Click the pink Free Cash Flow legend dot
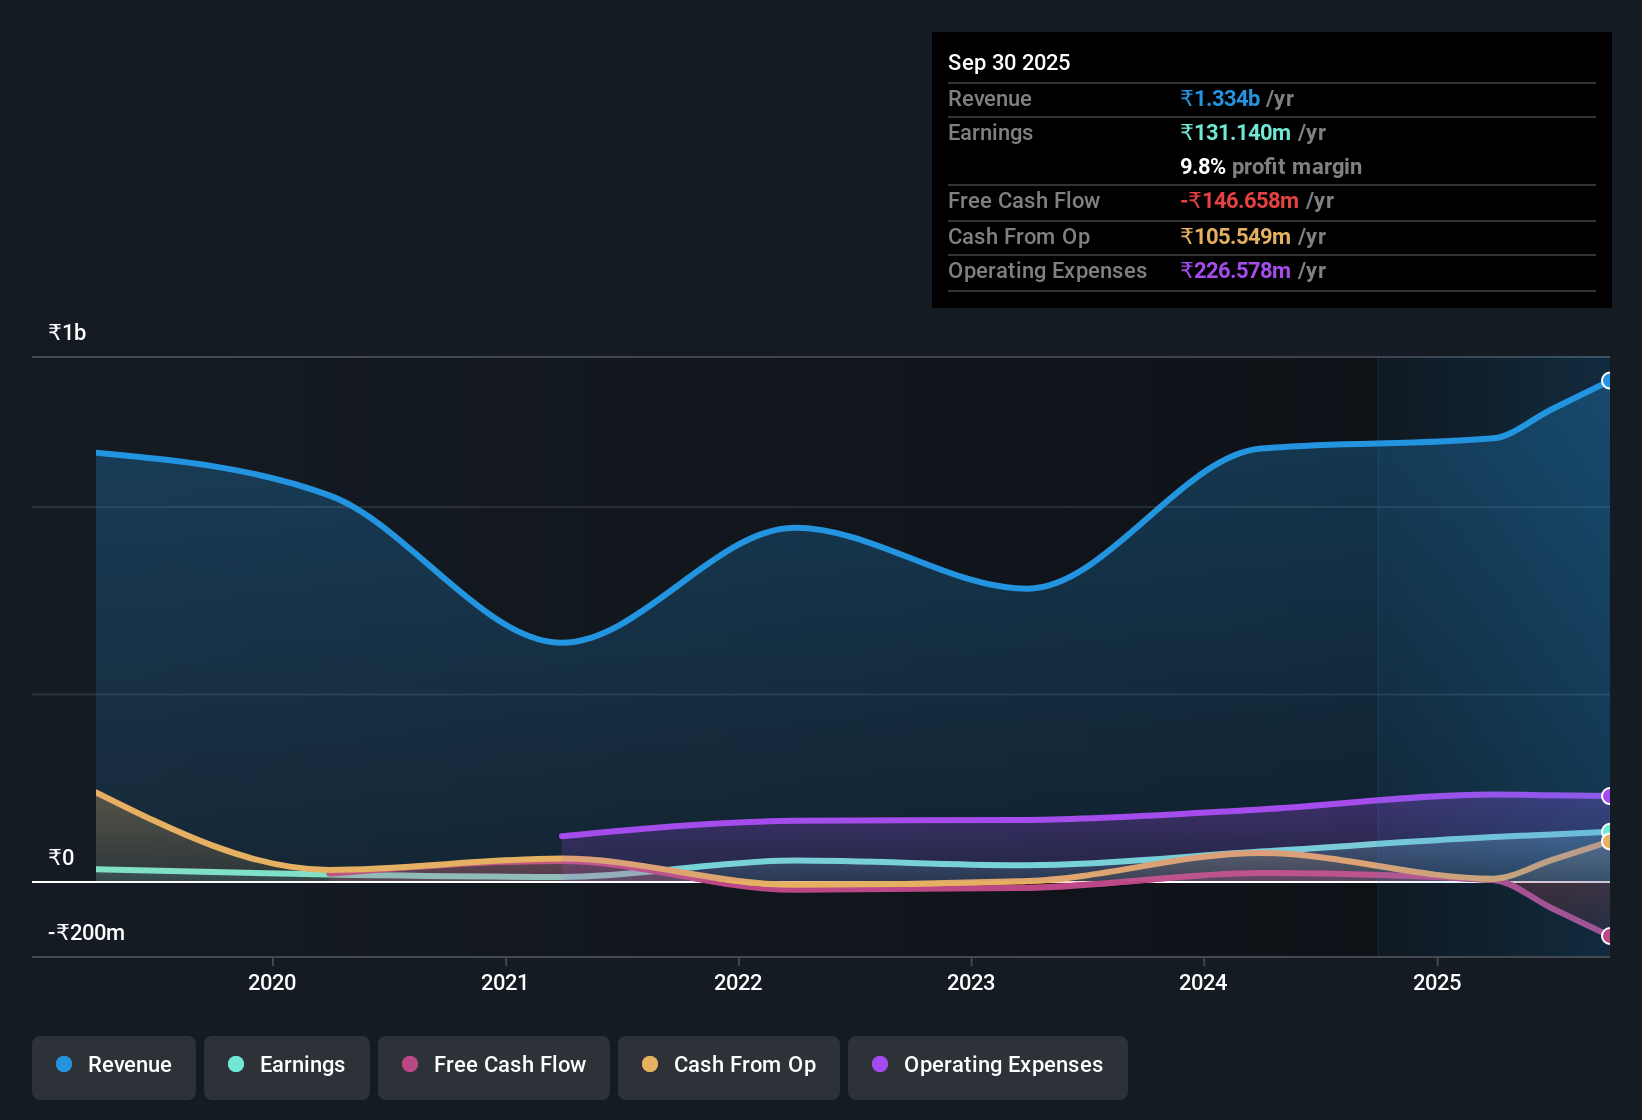The image size is (1642, 1120). coord(409,1065)
